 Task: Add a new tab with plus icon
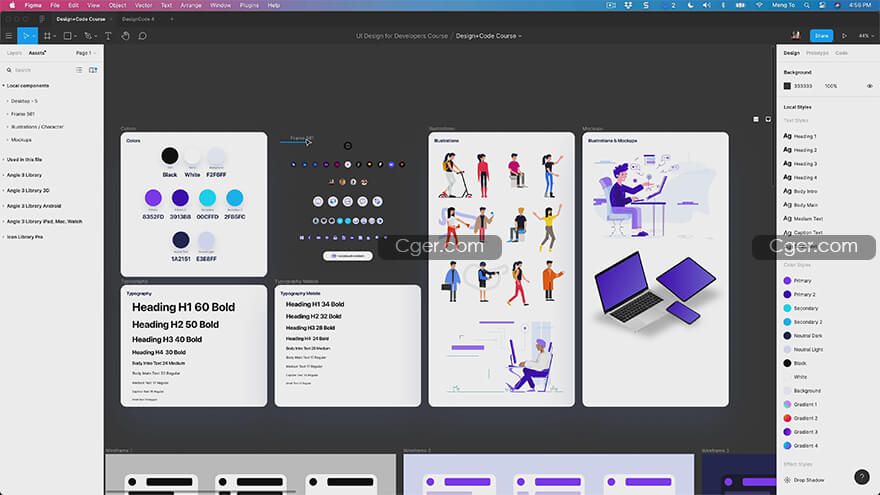pos(172,19)
